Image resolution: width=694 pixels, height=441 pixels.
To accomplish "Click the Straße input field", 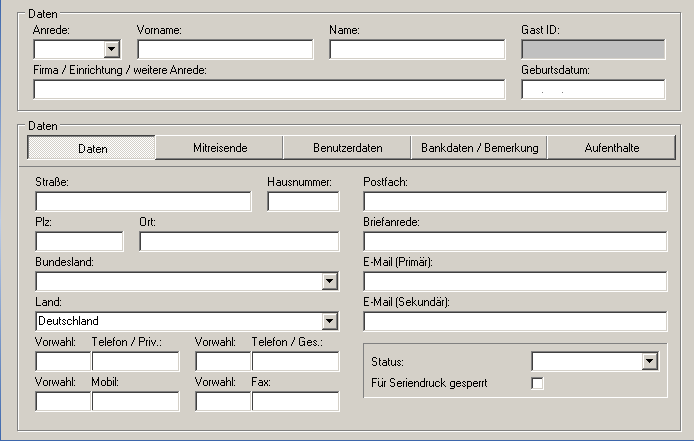I will (143, 202).
